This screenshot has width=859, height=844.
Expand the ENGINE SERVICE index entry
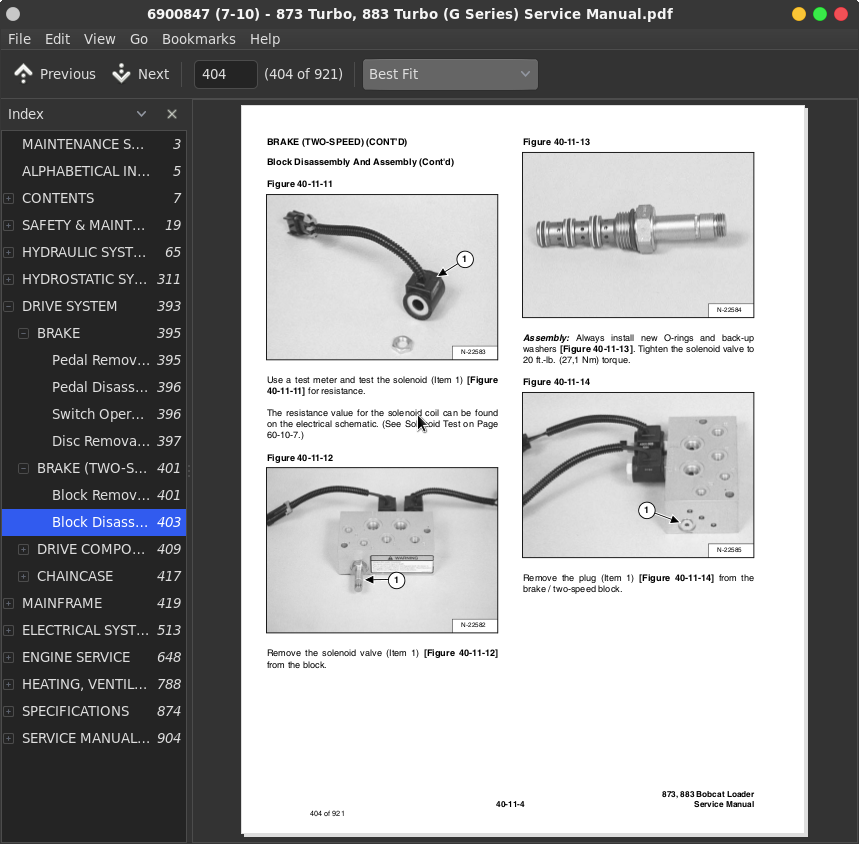click(9, 657)
